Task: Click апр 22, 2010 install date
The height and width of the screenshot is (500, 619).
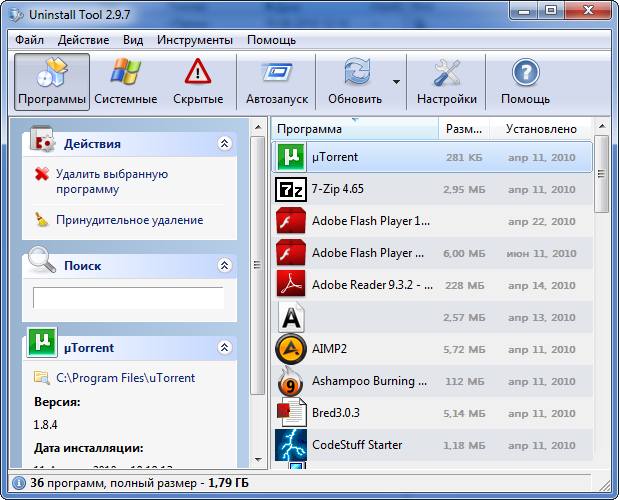Action: pos(541,221)
